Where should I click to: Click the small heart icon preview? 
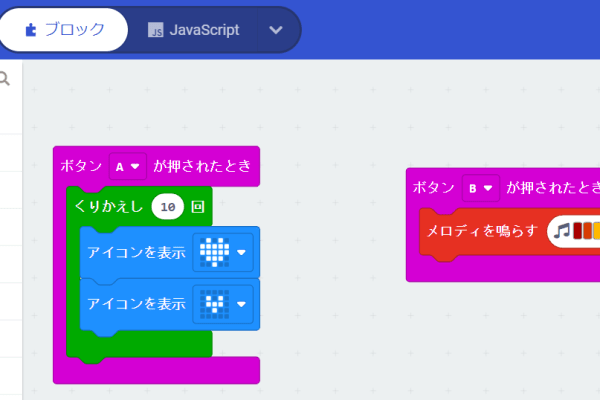(213, 304)
